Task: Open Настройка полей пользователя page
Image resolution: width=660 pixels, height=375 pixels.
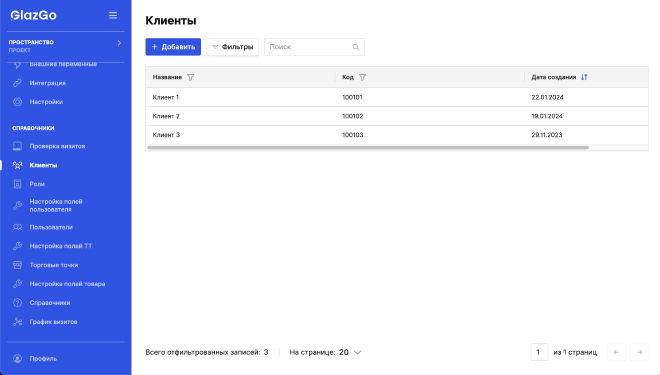Action: pos(56,205)
